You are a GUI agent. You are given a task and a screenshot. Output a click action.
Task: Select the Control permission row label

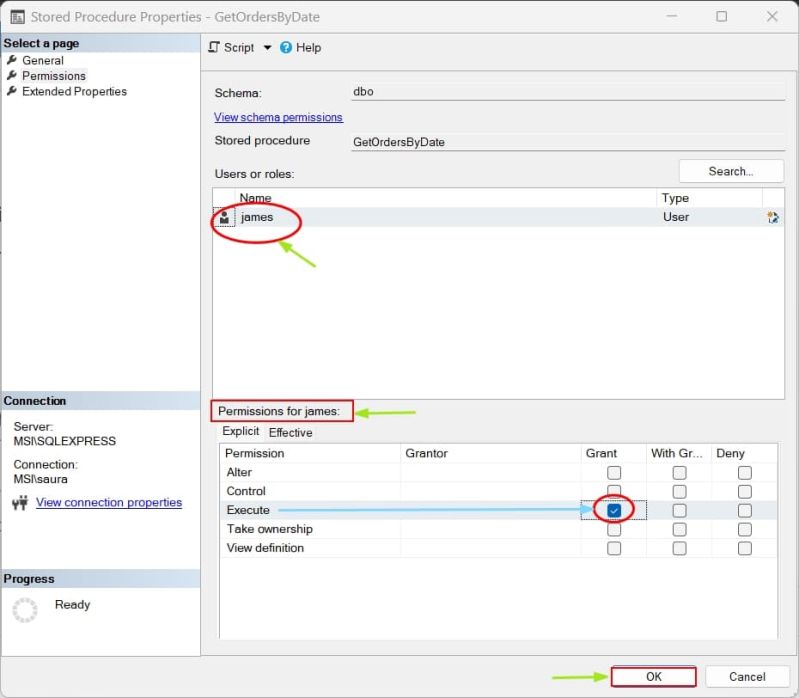click(x=246, y=491)
